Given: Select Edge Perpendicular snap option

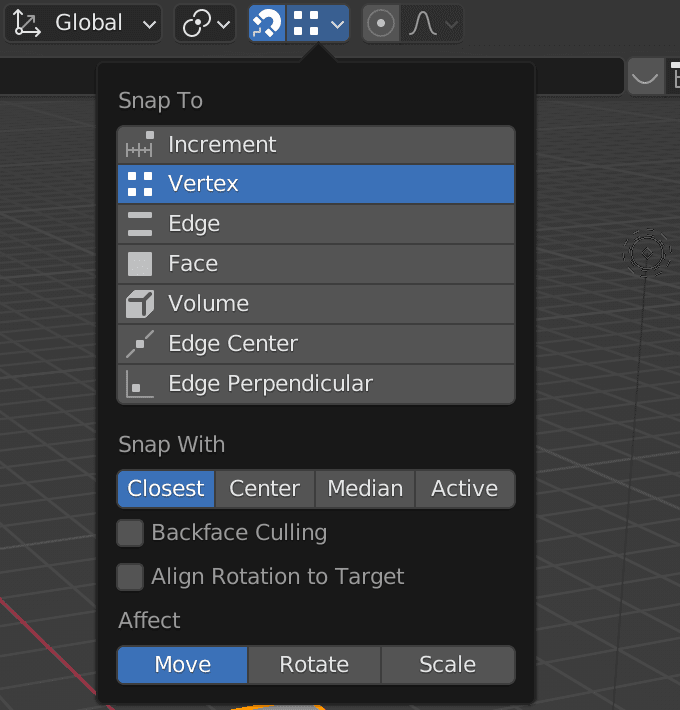Looking at the screenshot, I should (316, 384).
